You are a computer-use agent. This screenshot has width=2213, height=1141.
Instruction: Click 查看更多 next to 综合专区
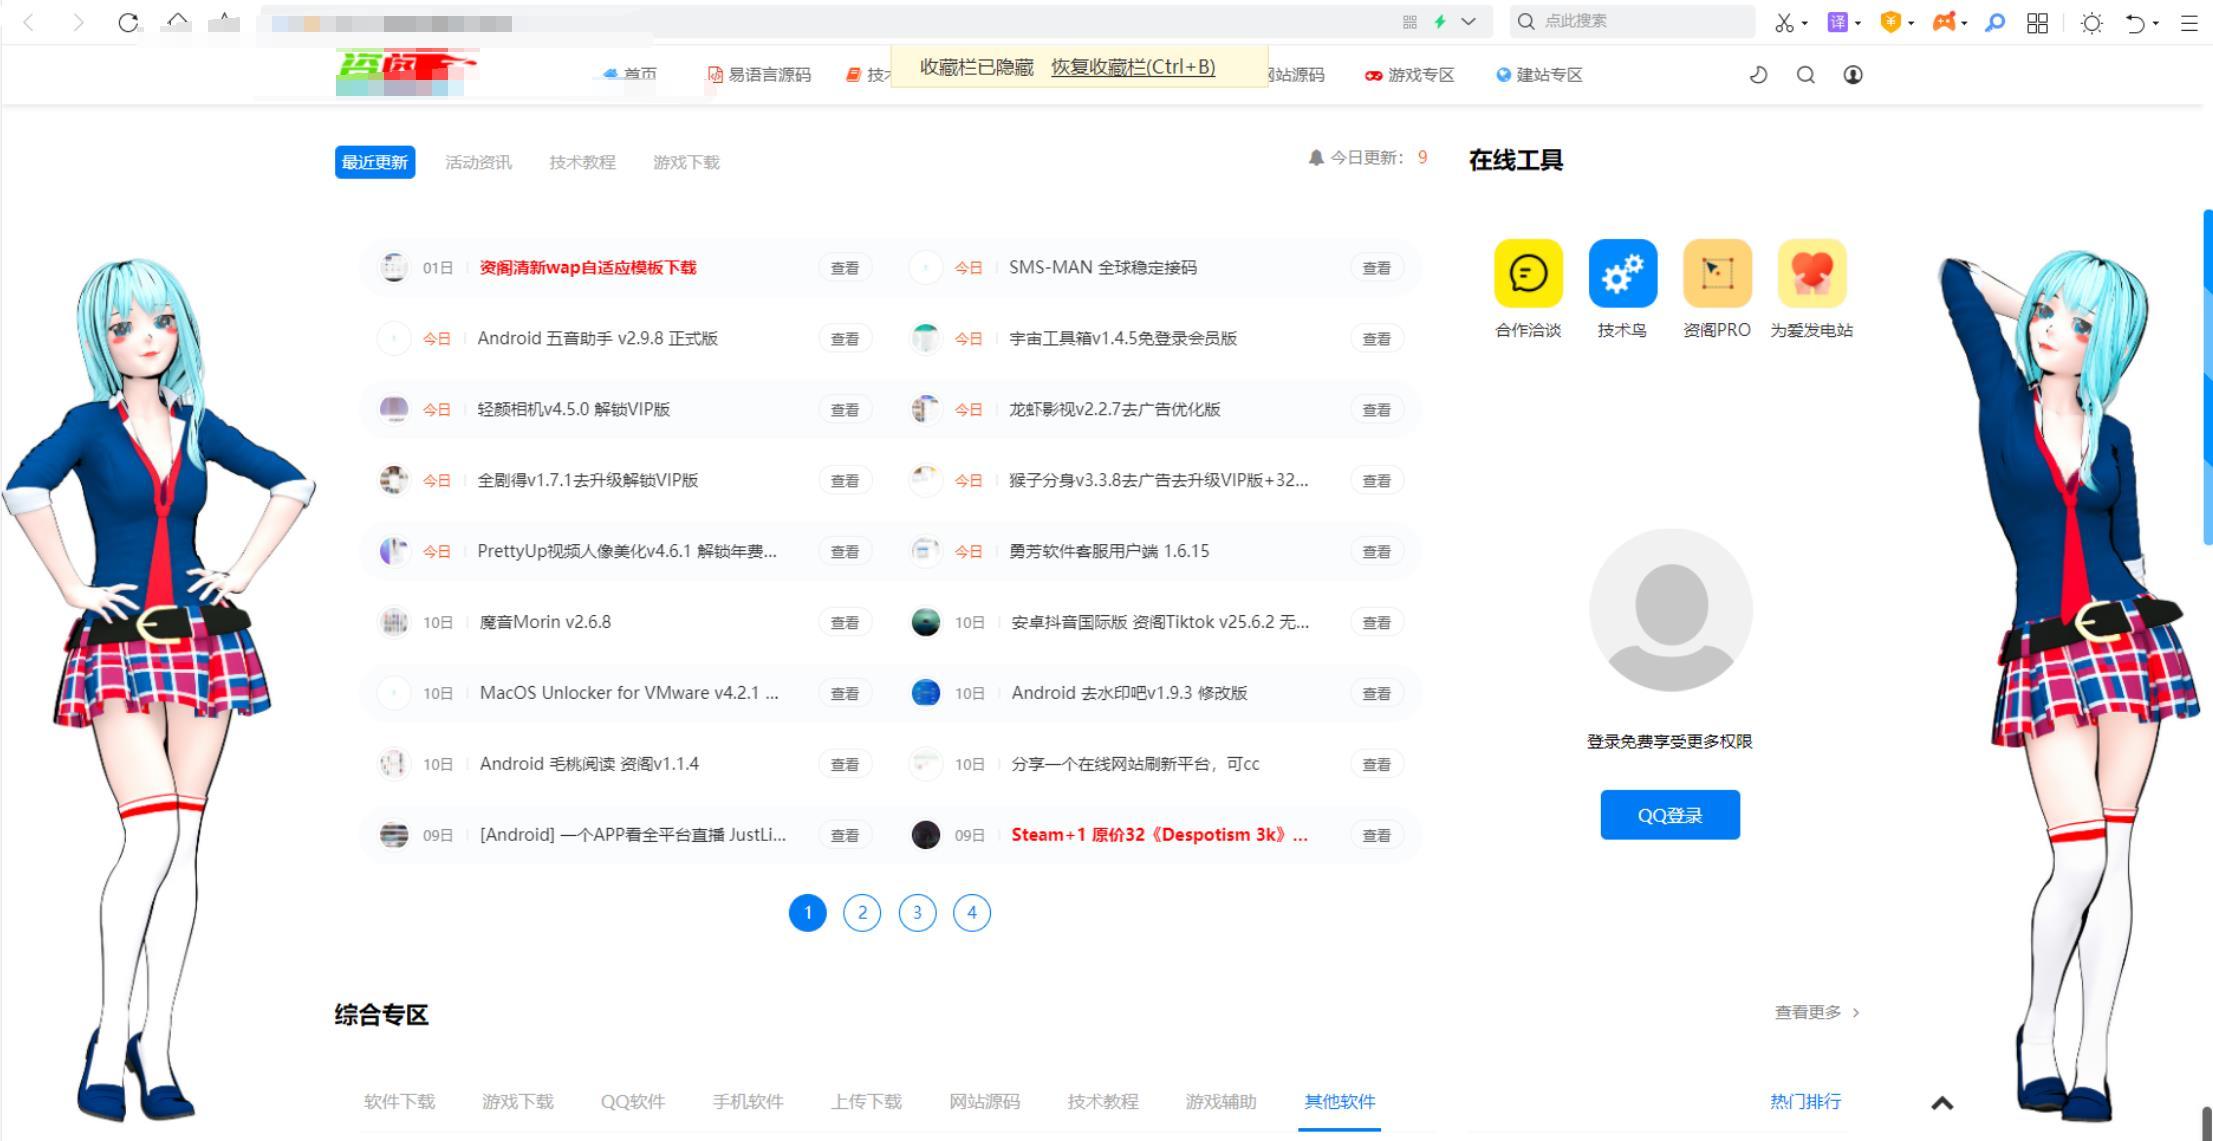point(1817,1012)
